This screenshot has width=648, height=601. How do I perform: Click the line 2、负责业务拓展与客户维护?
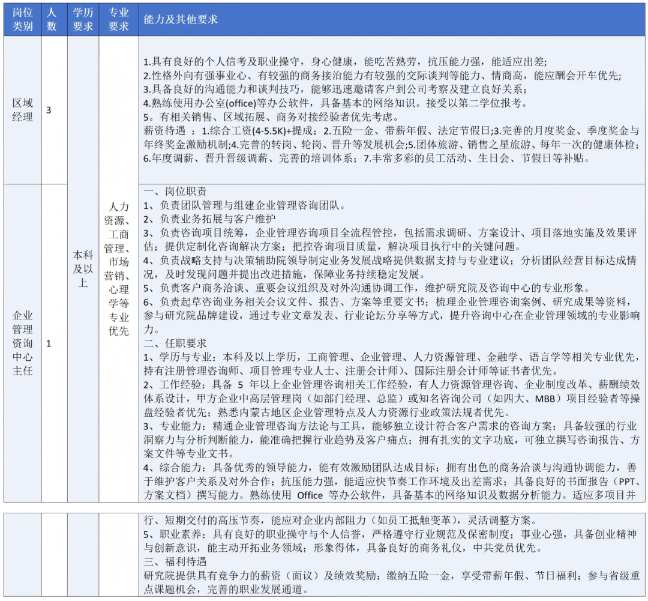click(210, 219)
